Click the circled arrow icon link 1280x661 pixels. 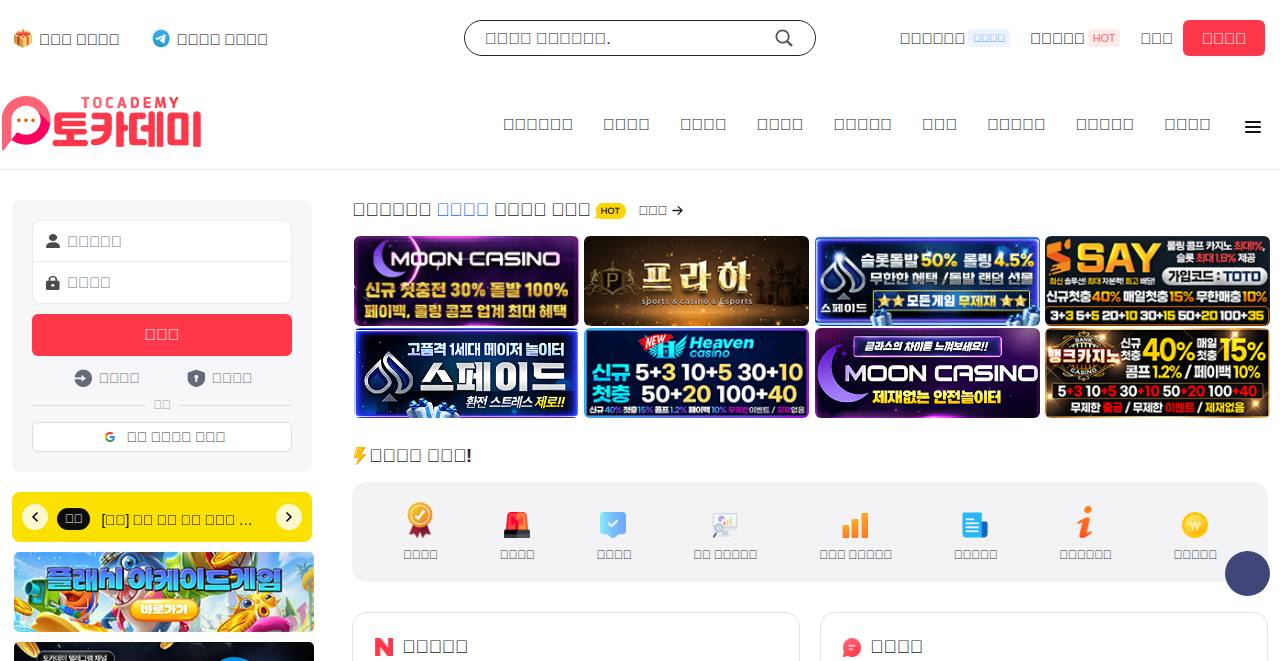(x=107, y=378)
